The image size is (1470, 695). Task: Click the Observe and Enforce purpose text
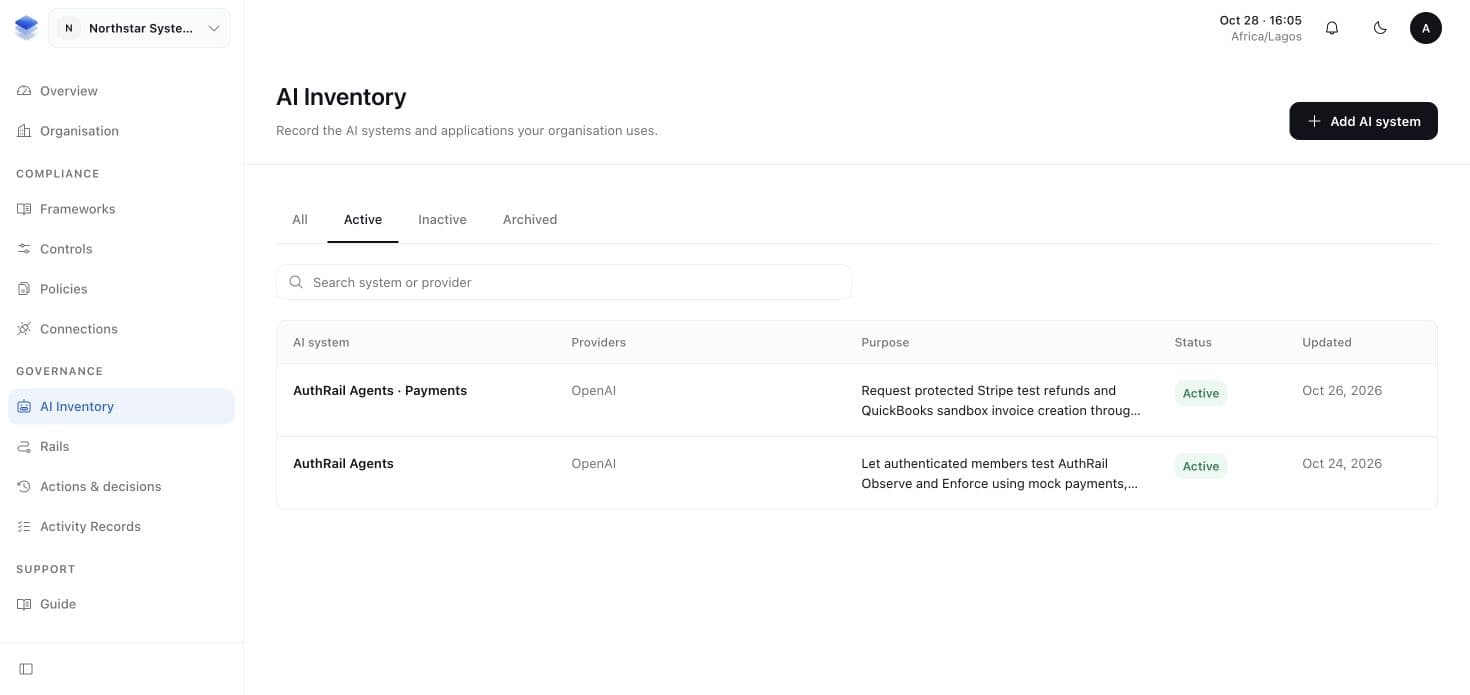click(1000, 473)
